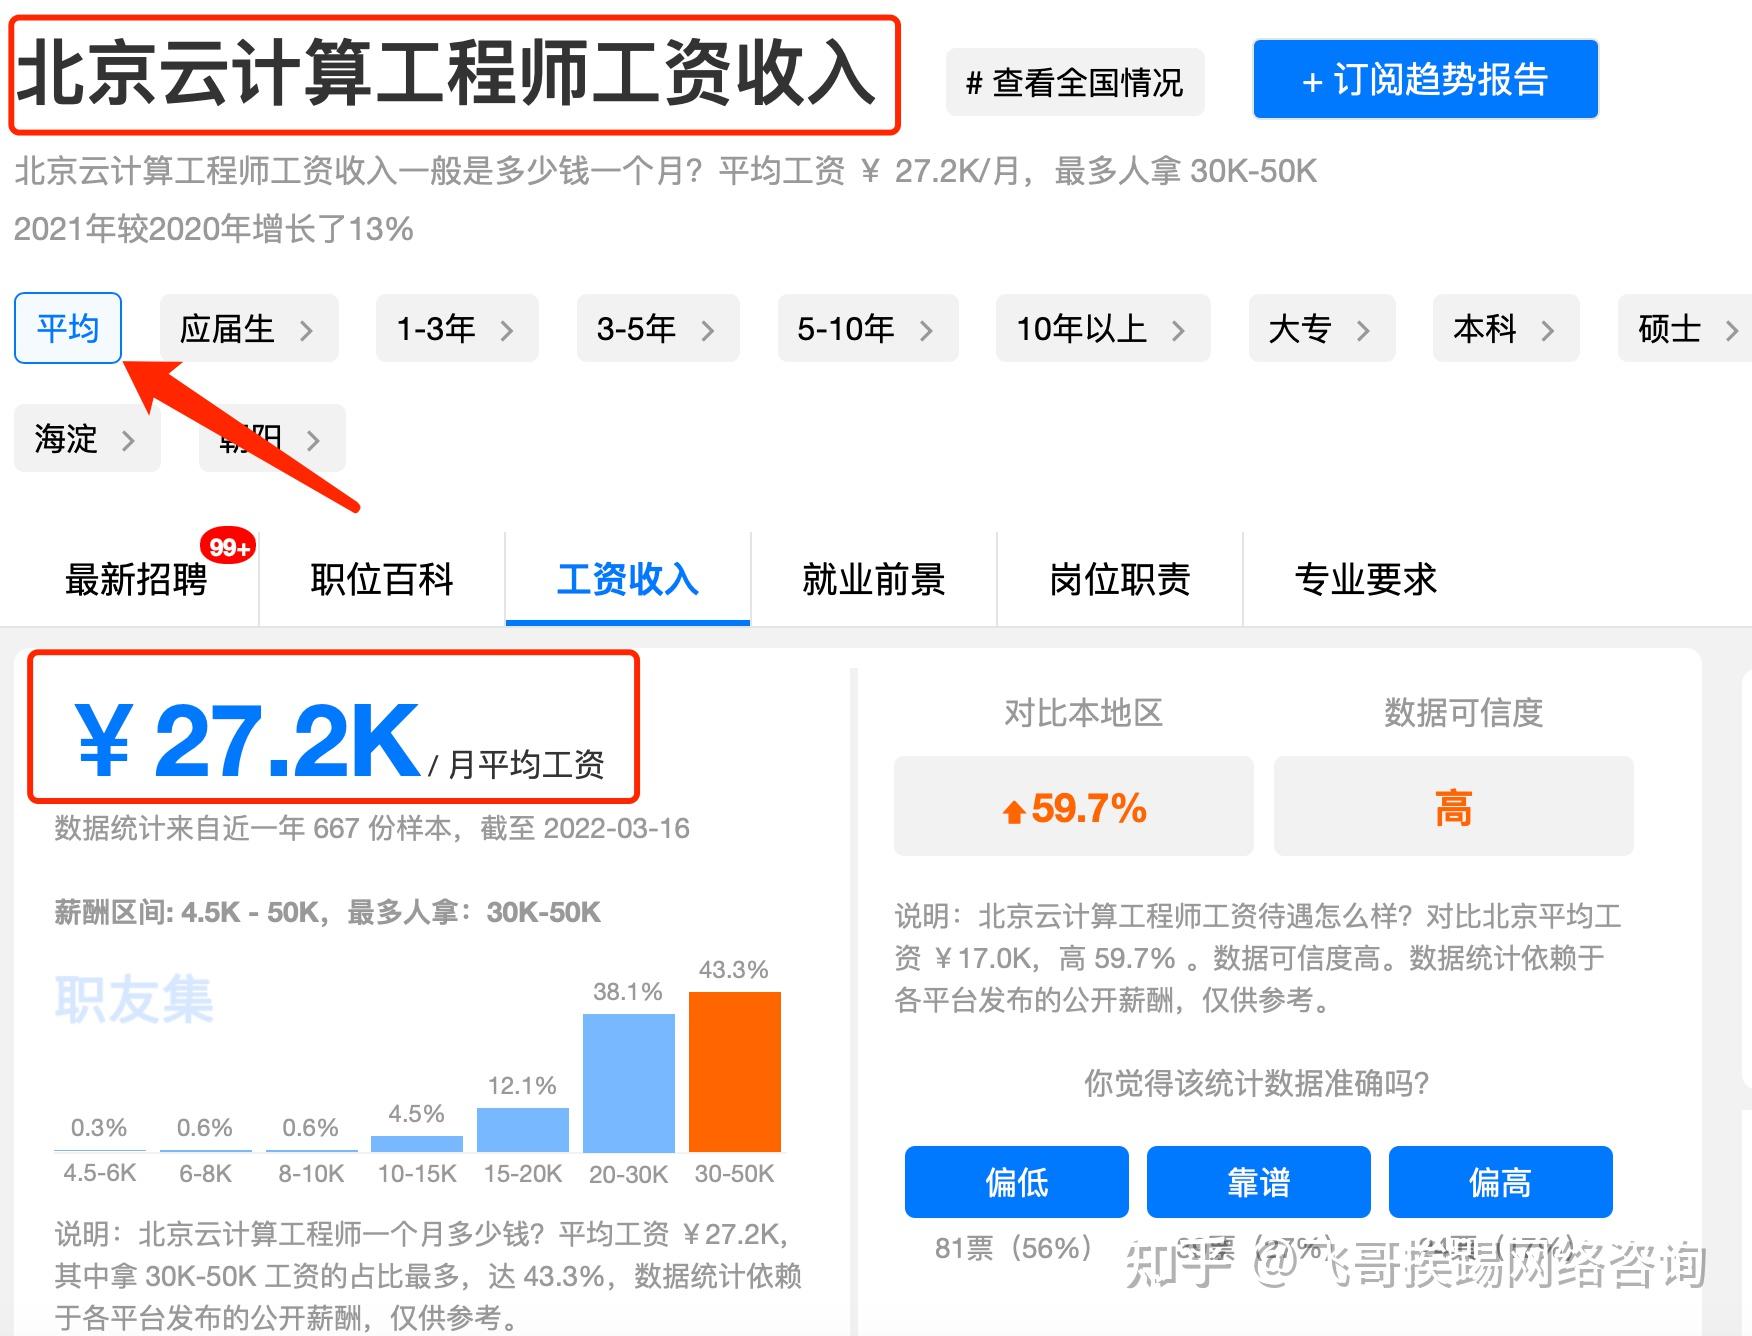Image resolution: width=1752 pixels, height=1336 pixels.
Task: Select the 平均 filter chip
Action: coord(68,328)
